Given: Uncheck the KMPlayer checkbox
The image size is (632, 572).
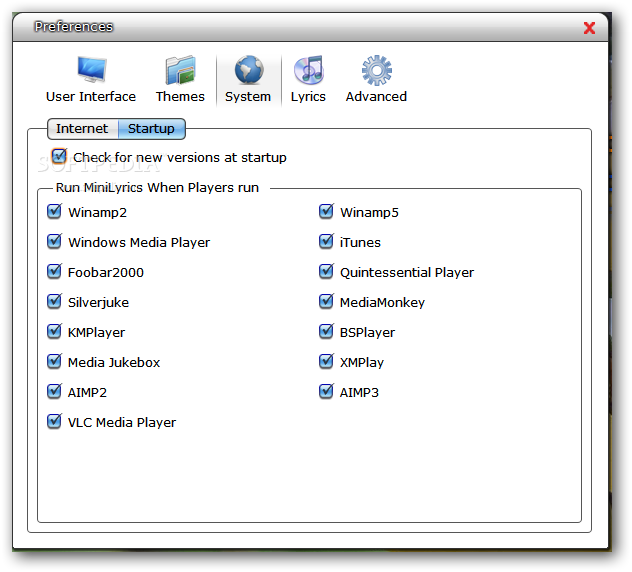Looking at the screenshot, I should [x=54, y=331].
